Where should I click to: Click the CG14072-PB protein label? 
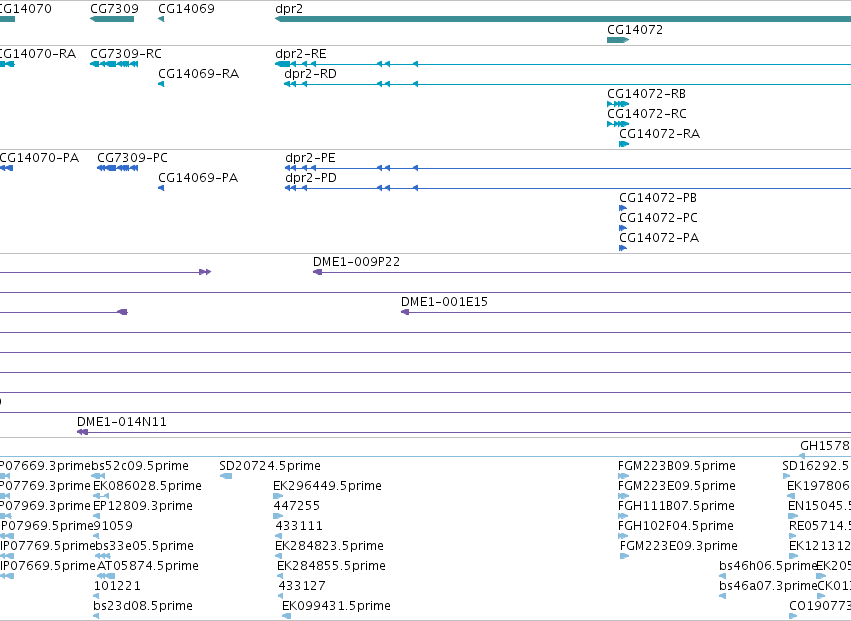(658, 198)
